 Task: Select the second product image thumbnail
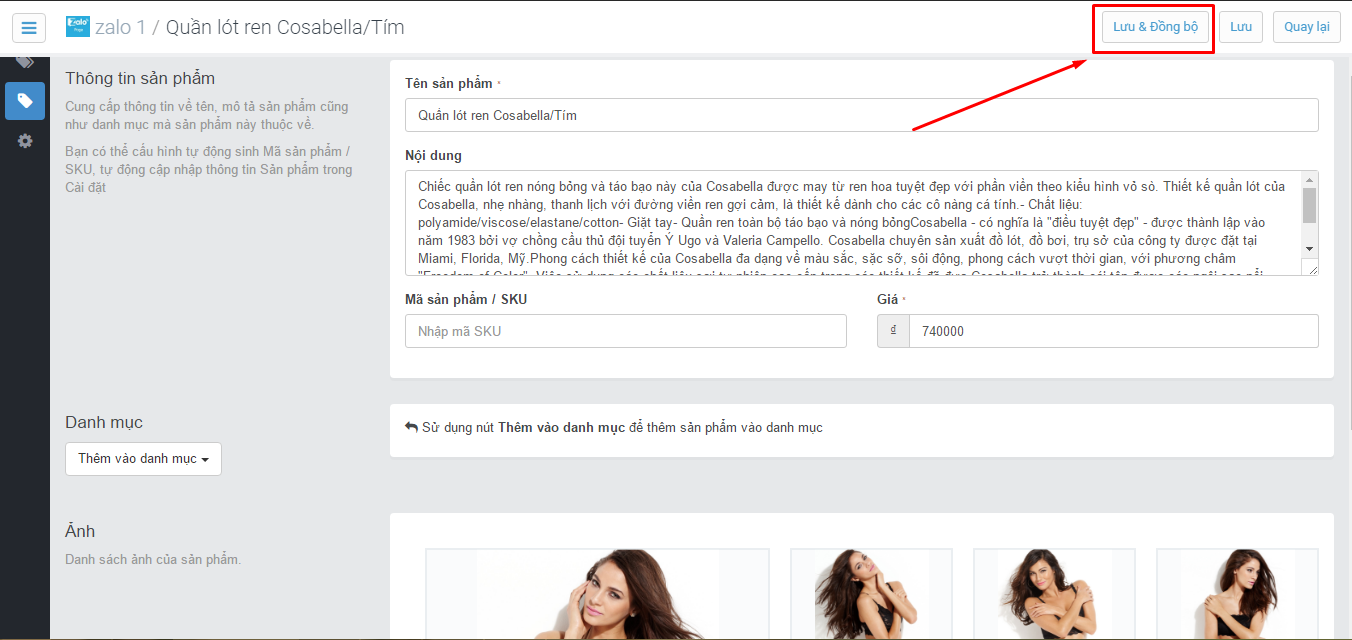pyautogui.click(x=869, y=594)
